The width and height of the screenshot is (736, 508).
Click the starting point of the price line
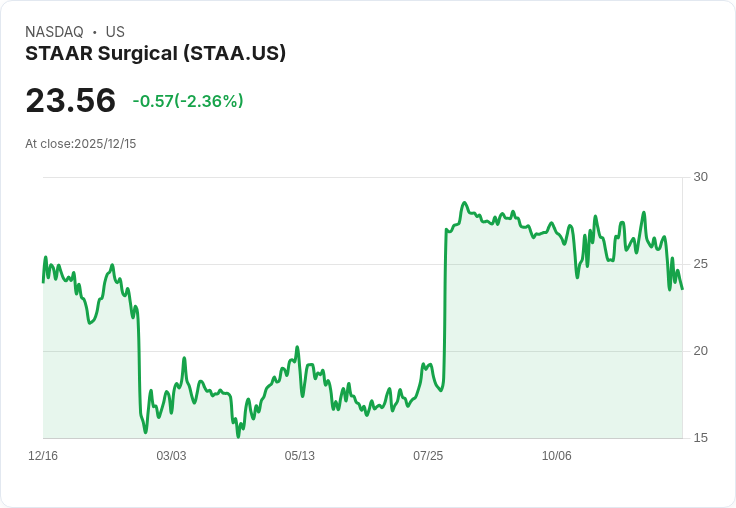click(x=43, y=282)
